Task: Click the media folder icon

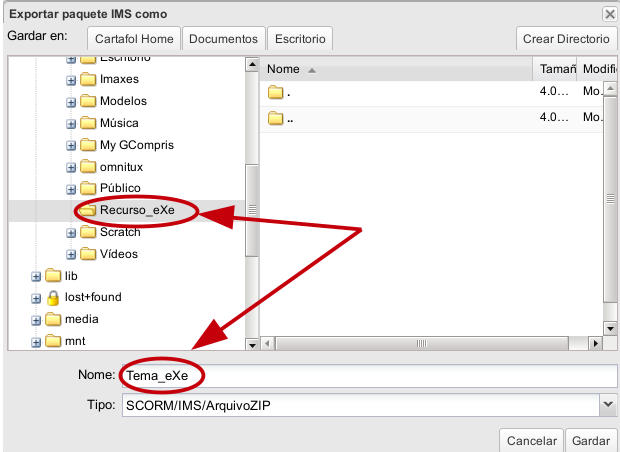Action: (x=54, y=320)
